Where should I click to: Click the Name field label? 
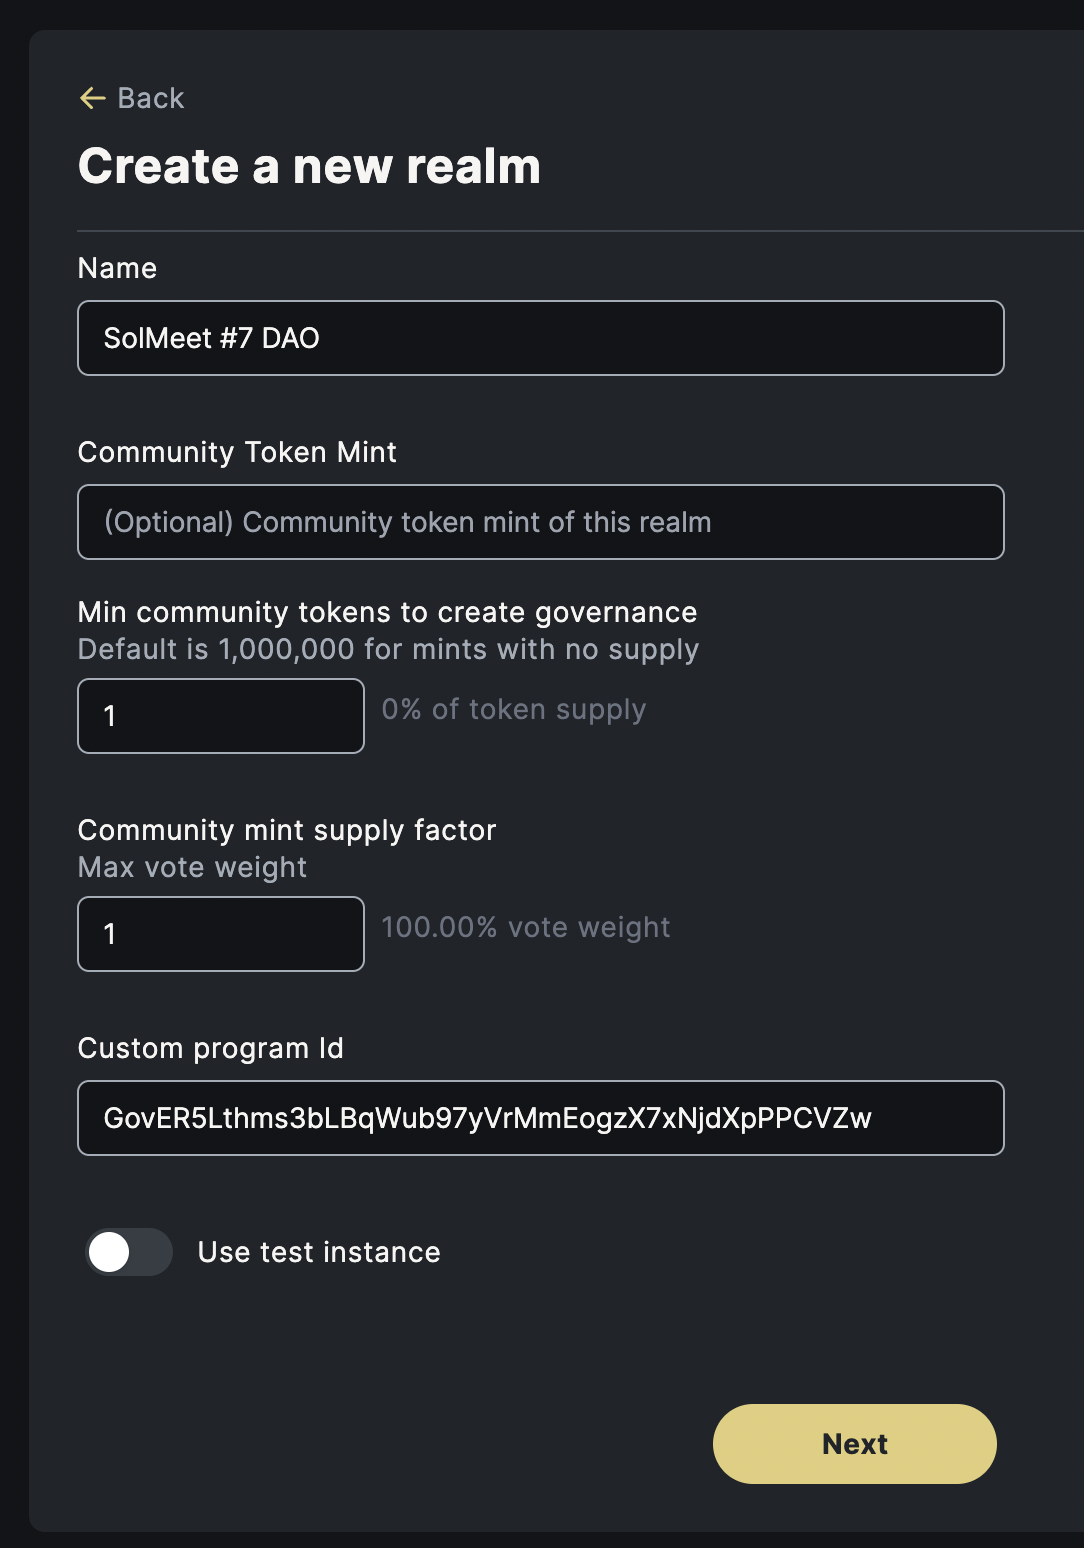point(117,268)
